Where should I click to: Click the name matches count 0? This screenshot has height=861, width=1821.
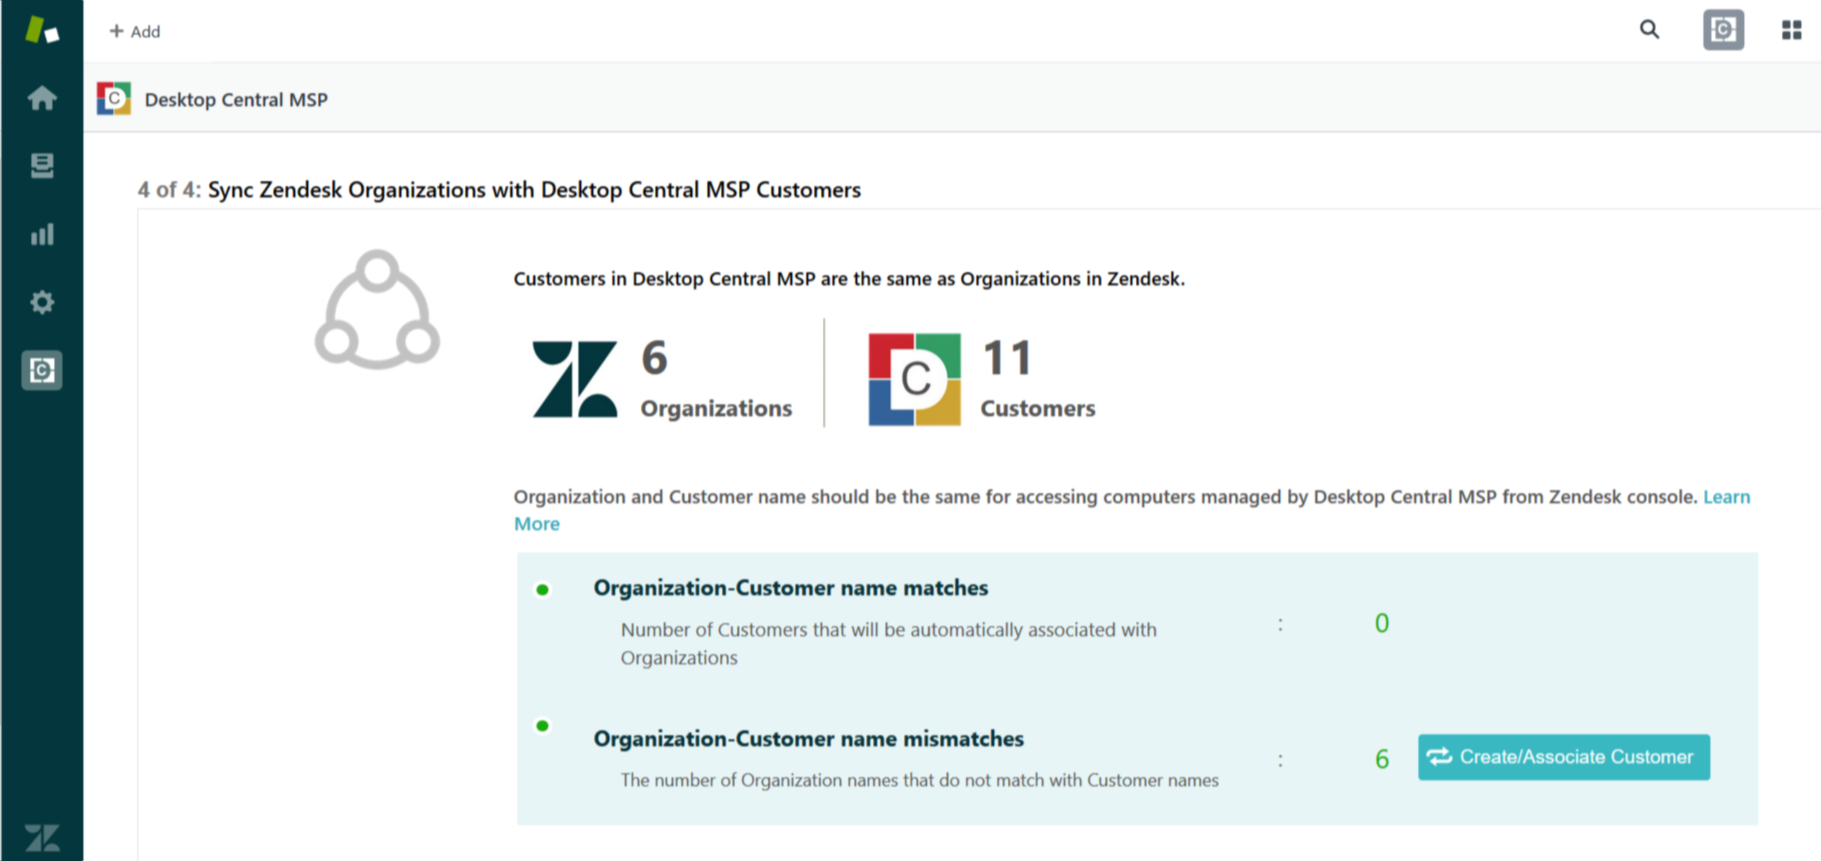[1381, 624]
